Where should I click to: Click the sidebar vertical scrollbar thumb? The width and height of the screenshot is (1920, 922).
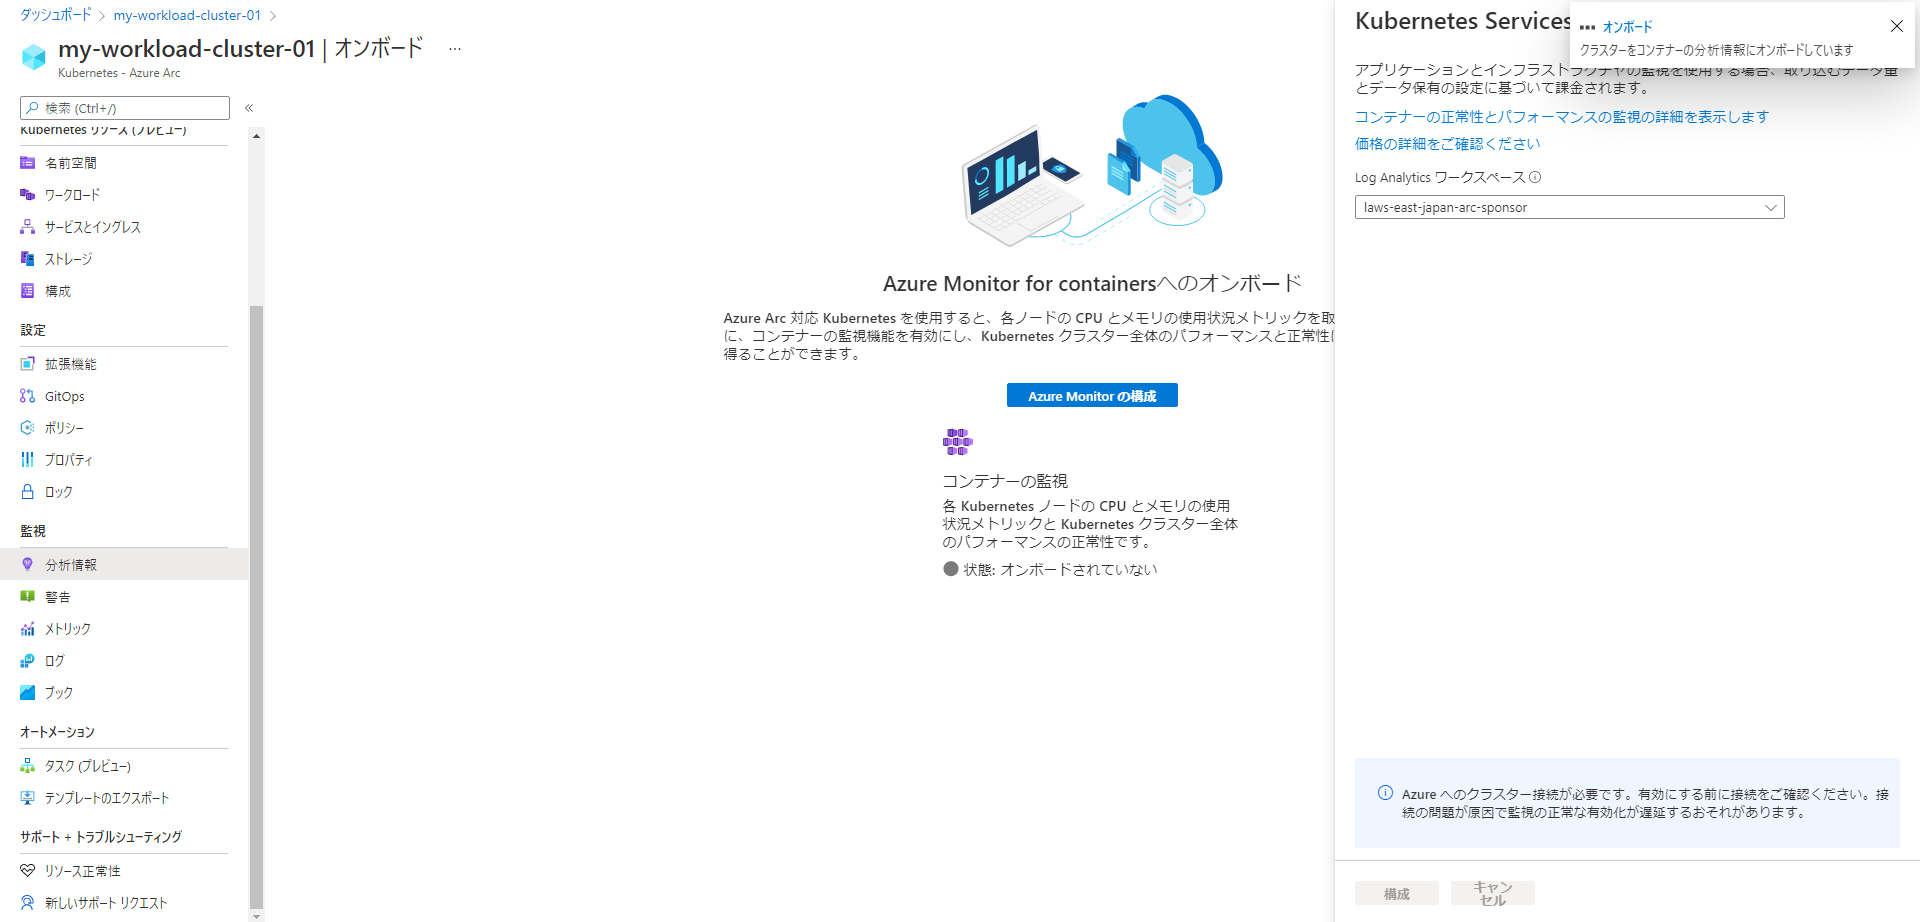pyautogui.click(x=256, y=605)
